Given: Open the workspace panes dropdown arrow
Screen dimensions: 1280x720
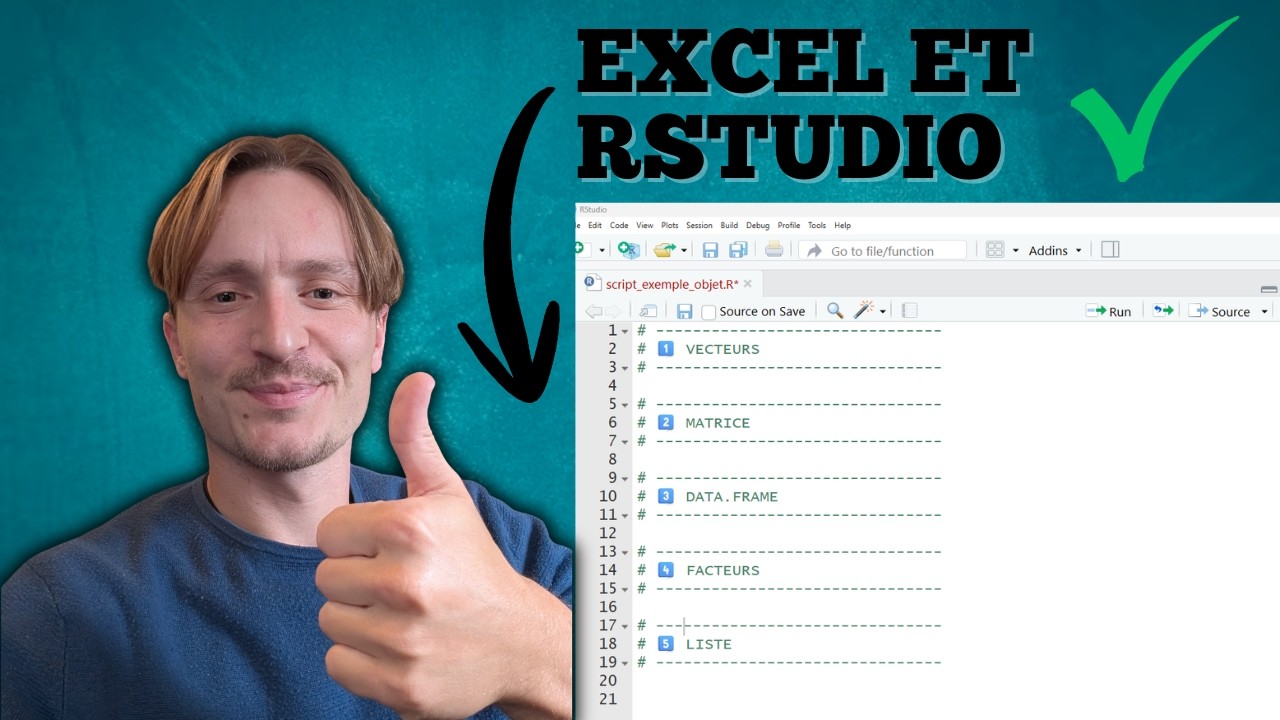Looking at the screenshot, I should 1015,251.
